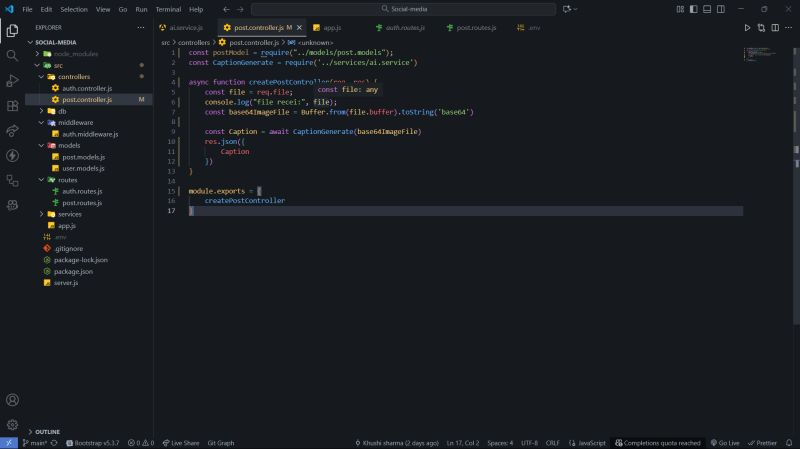Image resolution: width=800 pixels, height=449 pixels.
Task: Open Explorer Views and More Actions ellipsis
Action: tap(141, 28)
